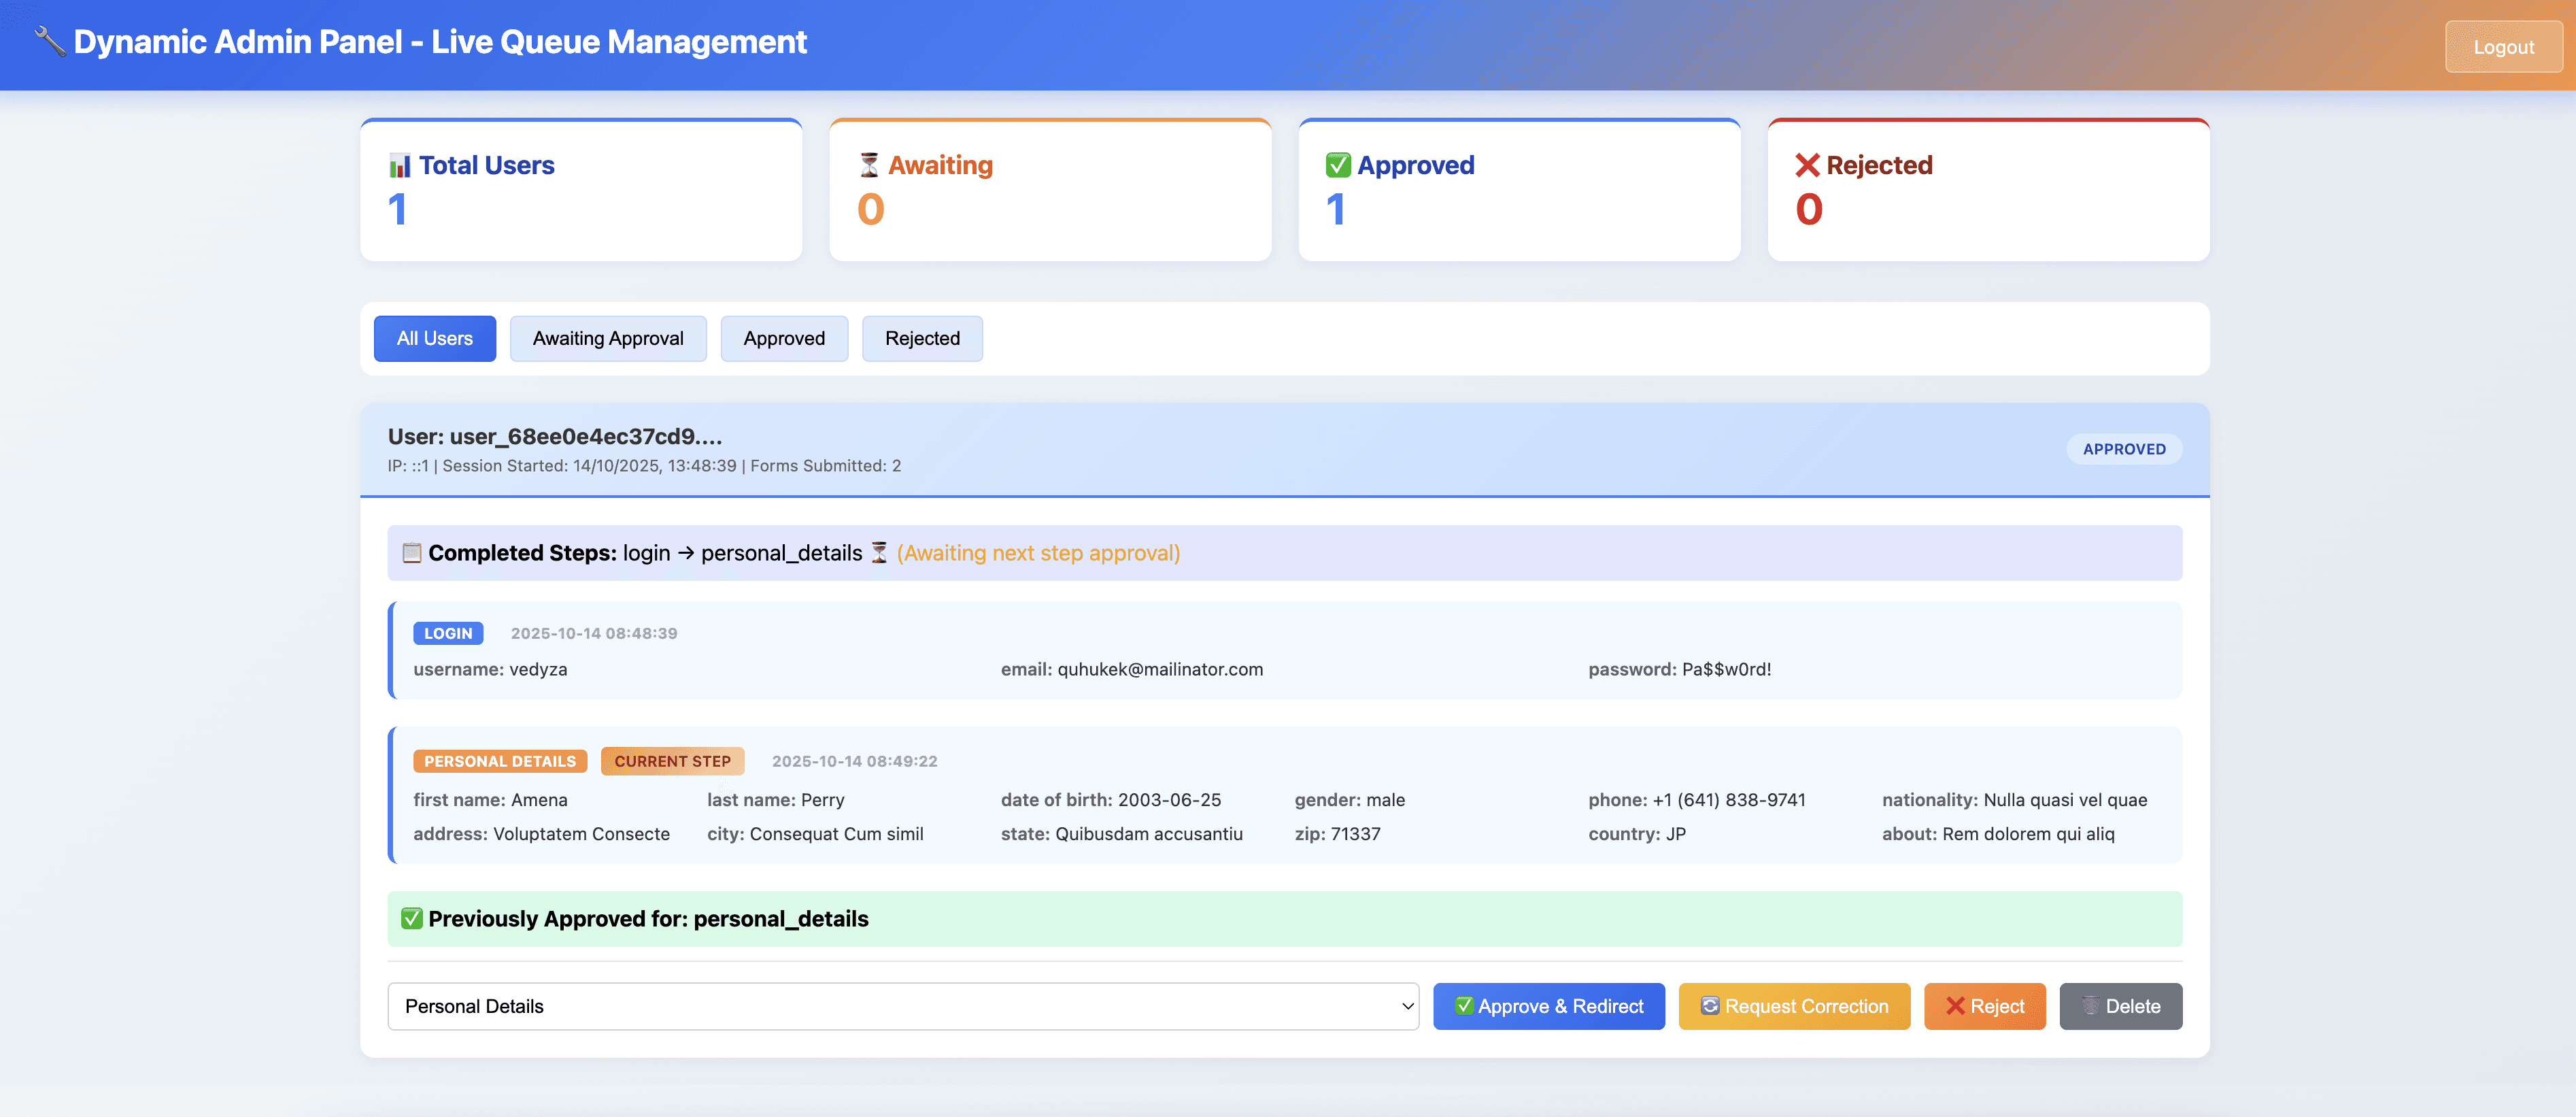The image size is (2576, 1117).
Task: Click the hourglass icon beside Awaiting
Action: 869,165
